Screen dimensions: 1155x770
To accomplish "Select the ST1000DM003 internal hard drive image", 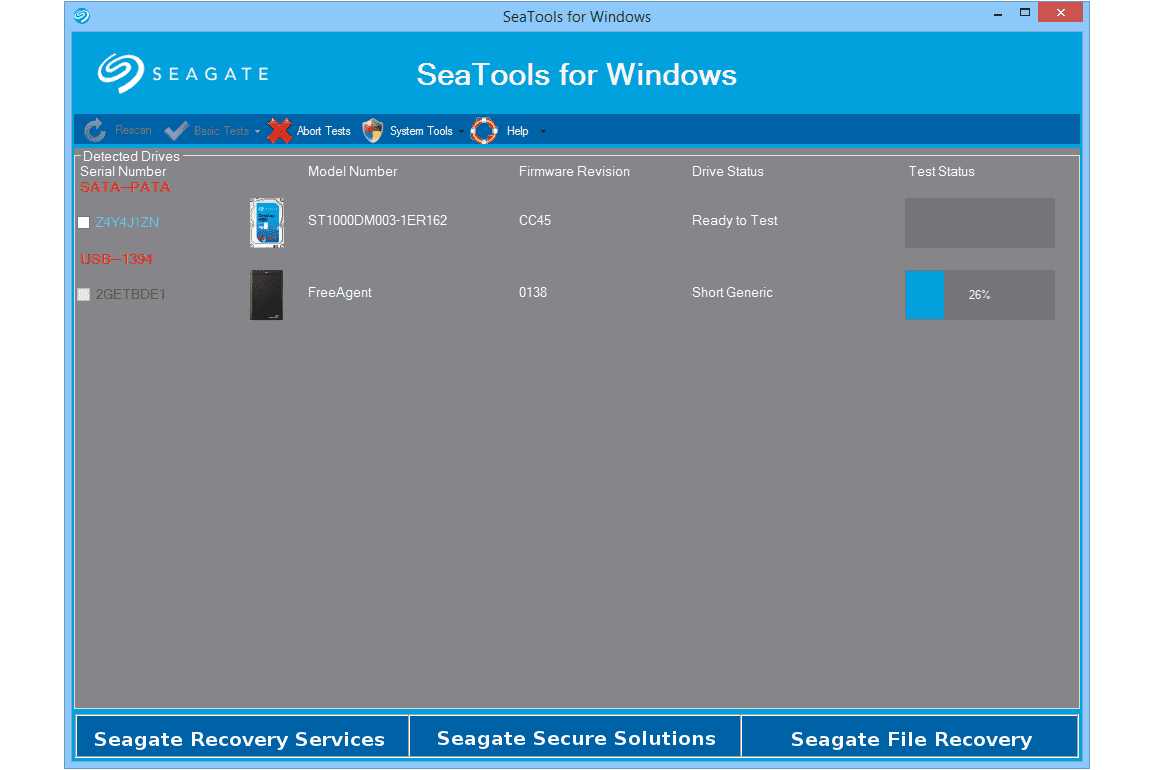I will tap(267, 222).
